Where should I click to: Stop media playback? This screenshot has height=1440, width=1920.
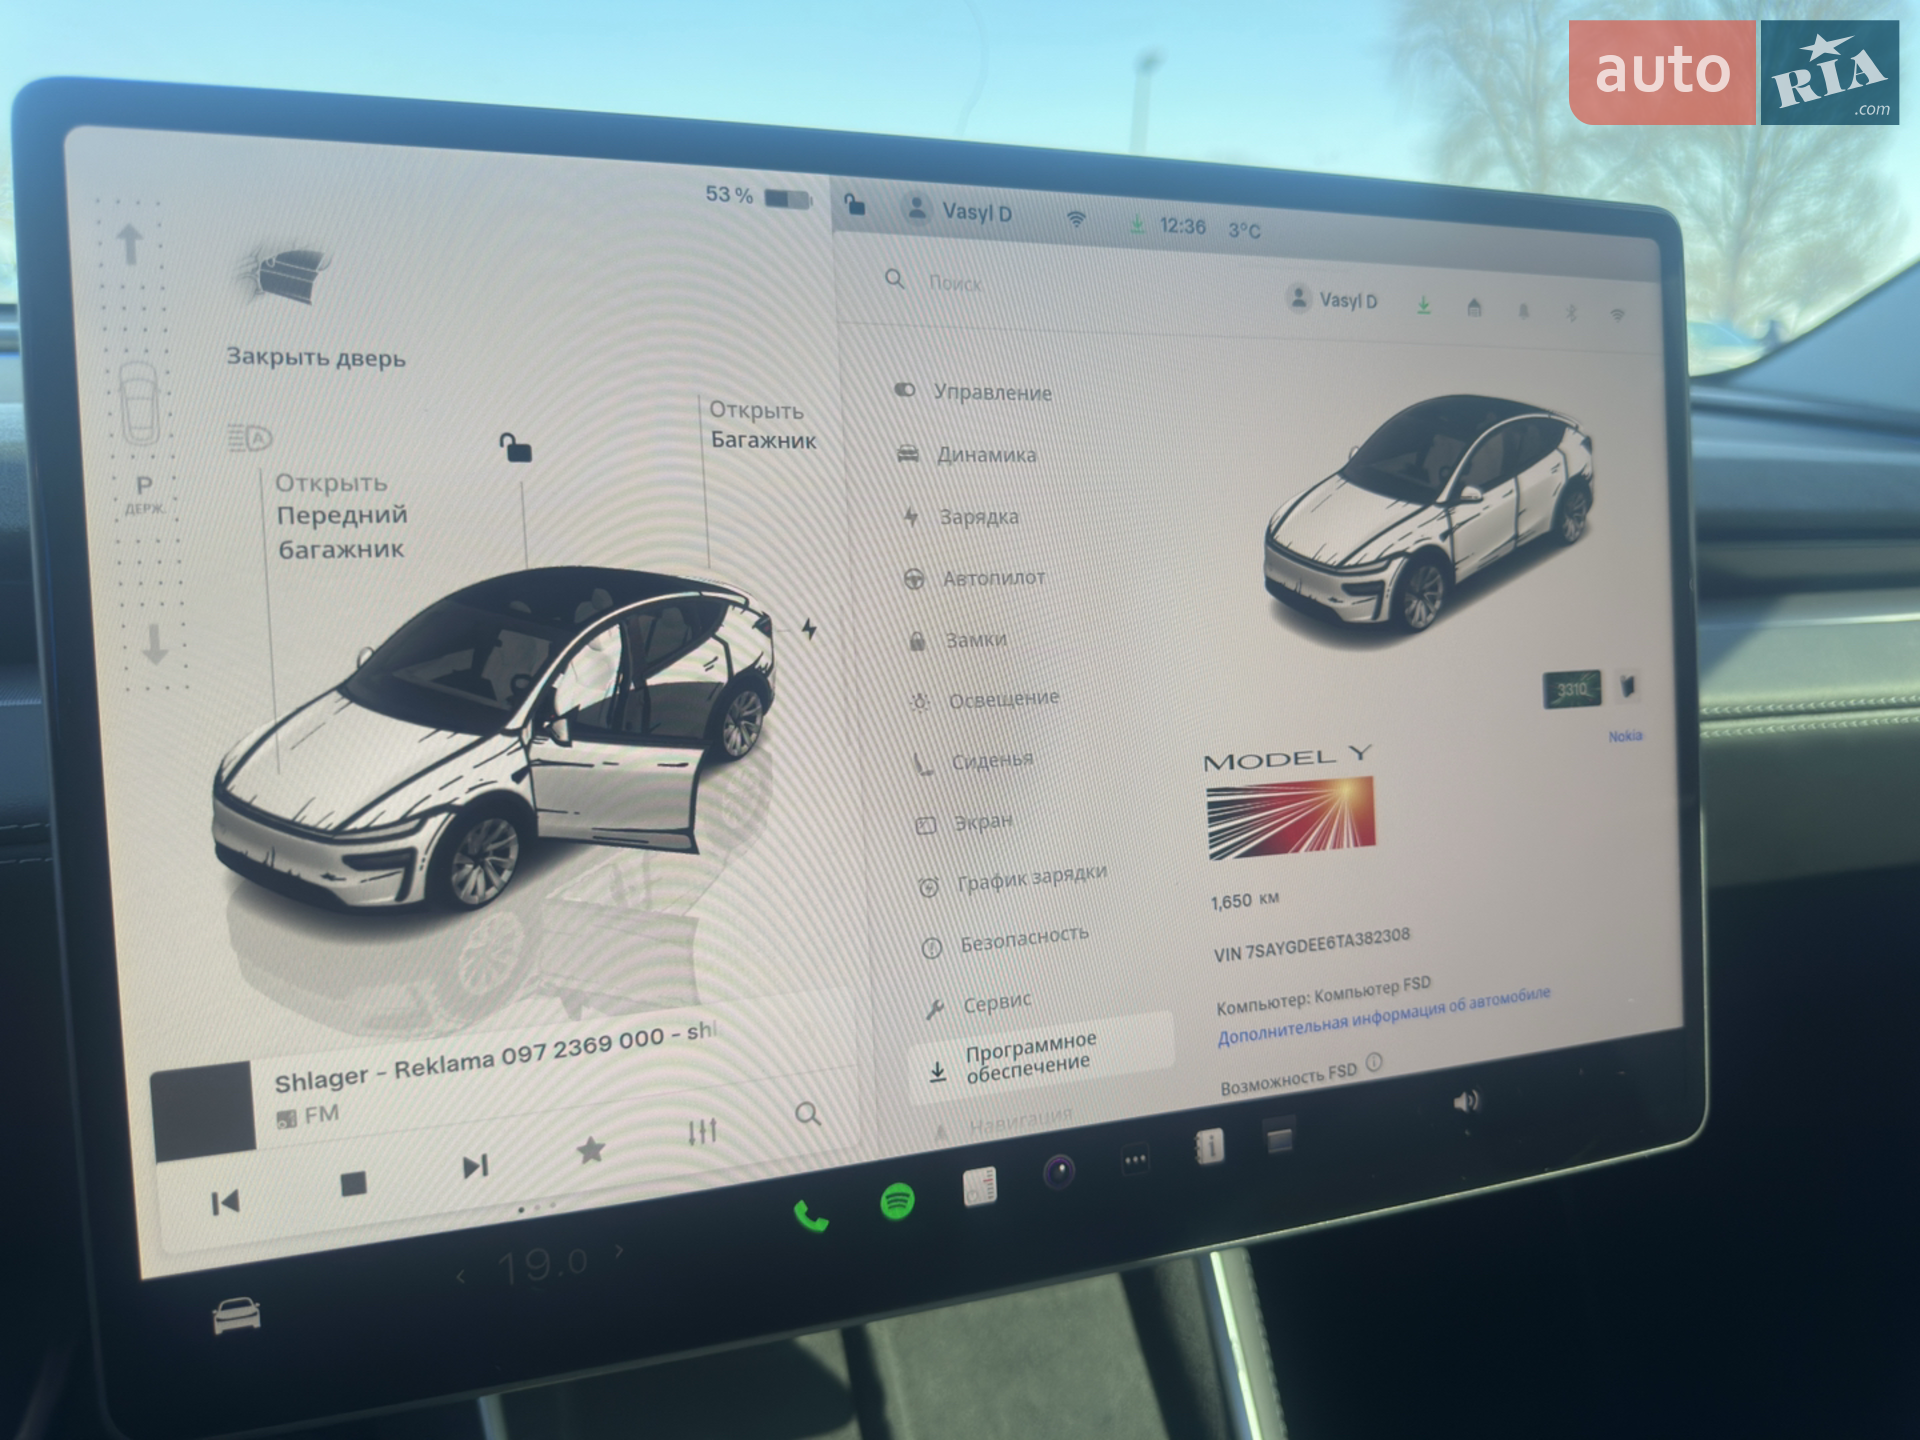tap(353, 1184)
